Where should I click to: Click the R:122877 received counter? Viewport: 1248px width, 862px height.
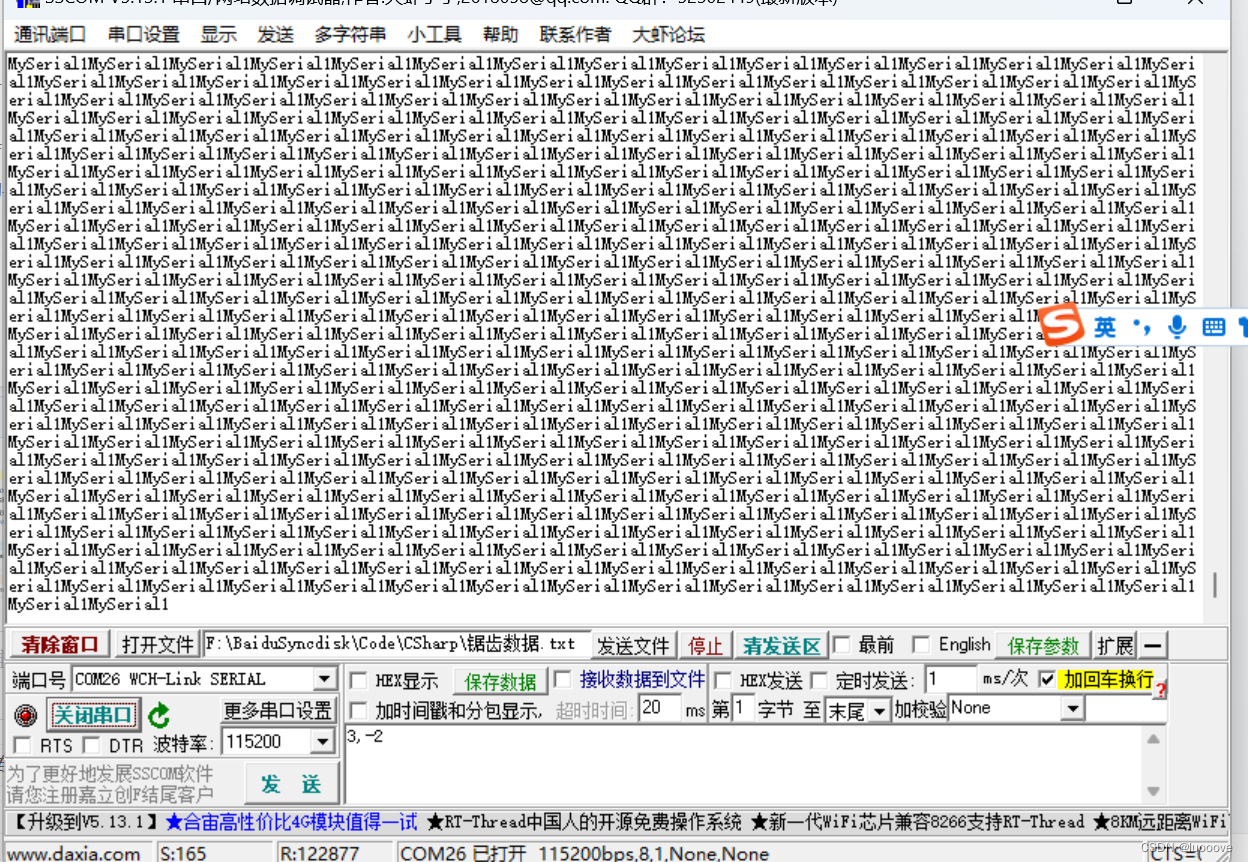pyautogui.click(x=319, y=853)
